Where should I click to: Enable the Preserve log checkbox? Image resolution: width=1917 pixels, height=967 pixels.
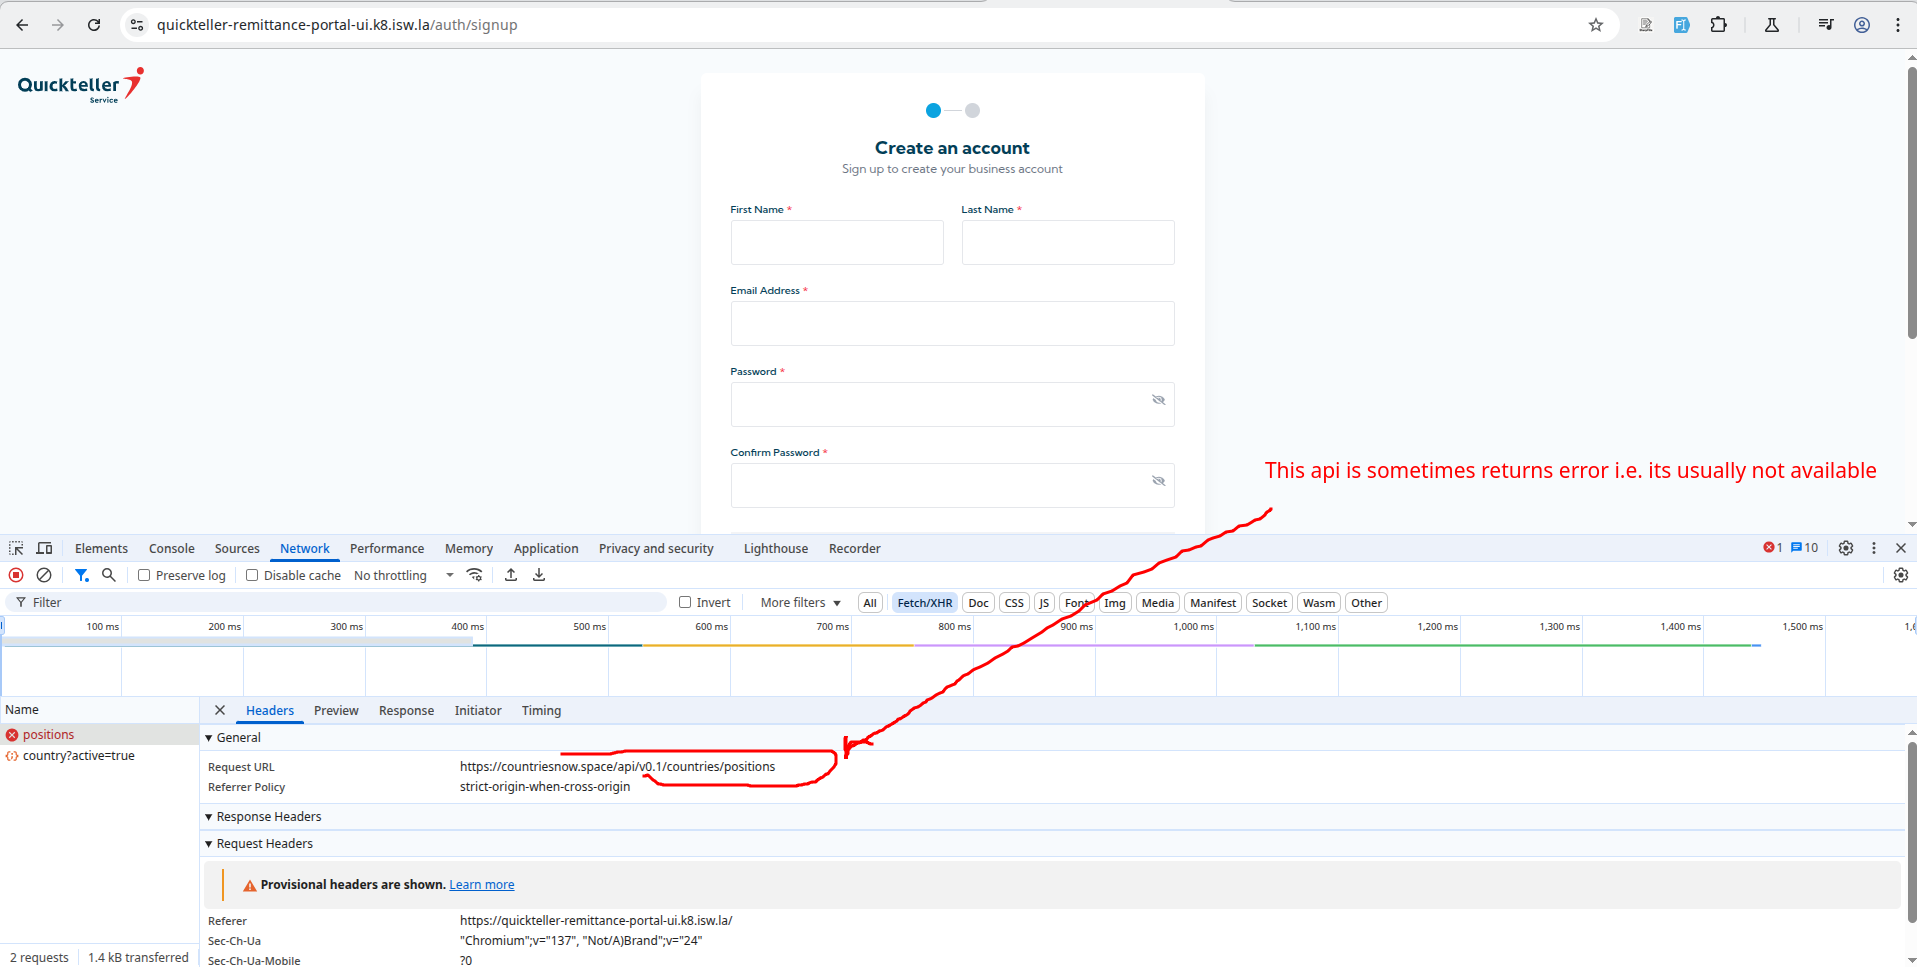(x=144, y=575)
